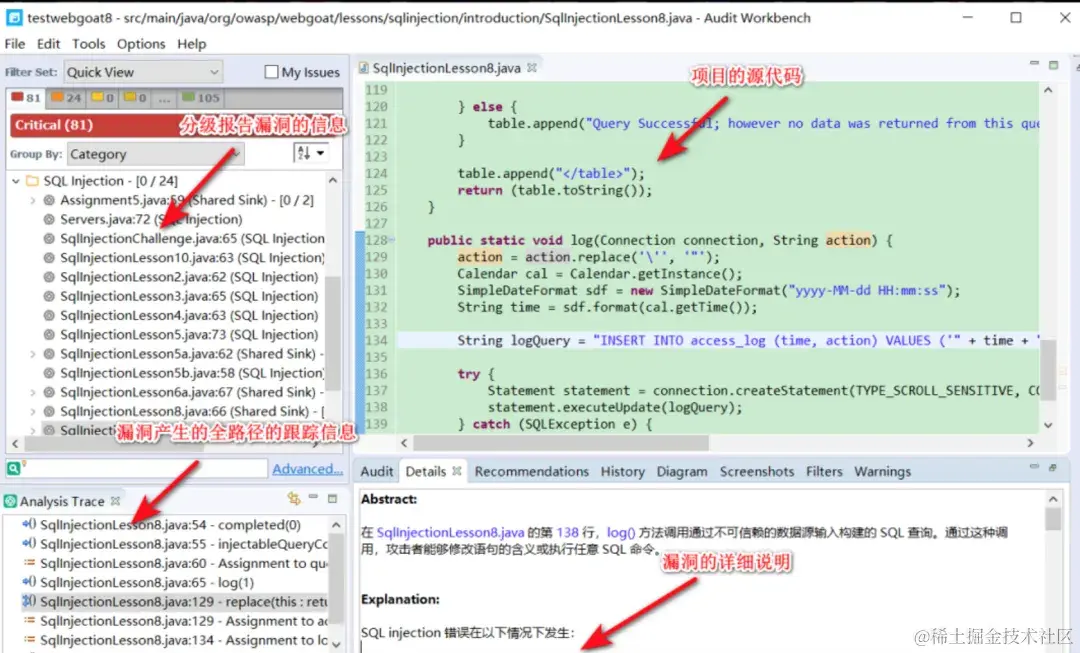
Task: Click the icon of trace step java:55 injectableQuery
Action: click(x=30, y=544)
